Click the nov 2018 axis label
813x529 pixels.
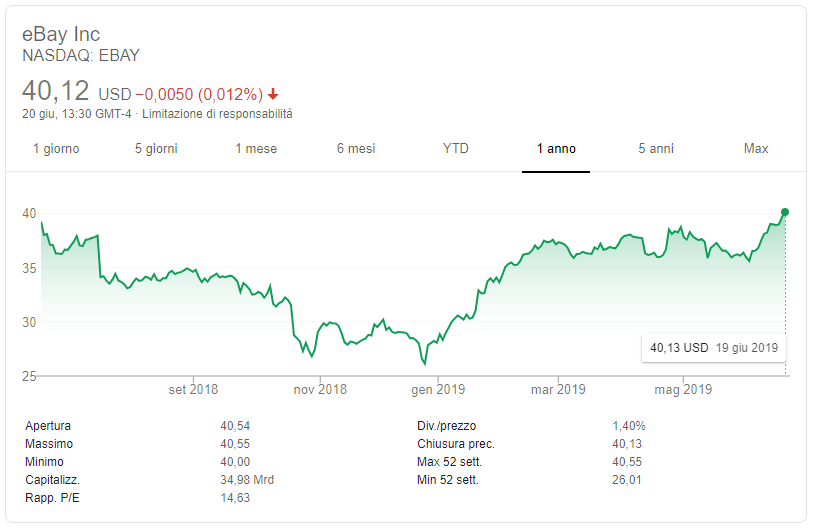320,389
